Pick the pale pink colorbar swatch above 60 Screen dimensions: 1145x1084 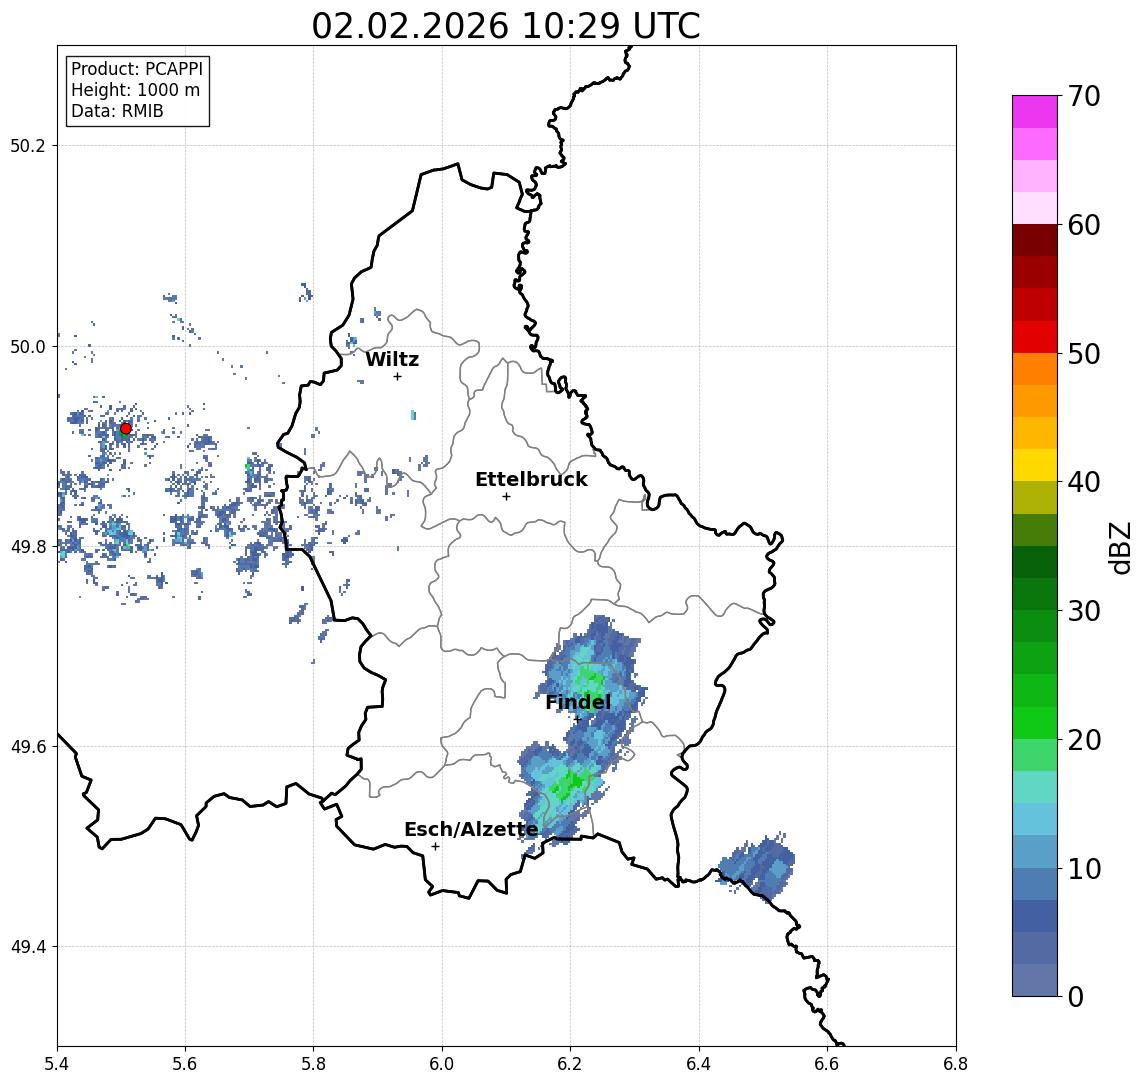point(1035,208)
